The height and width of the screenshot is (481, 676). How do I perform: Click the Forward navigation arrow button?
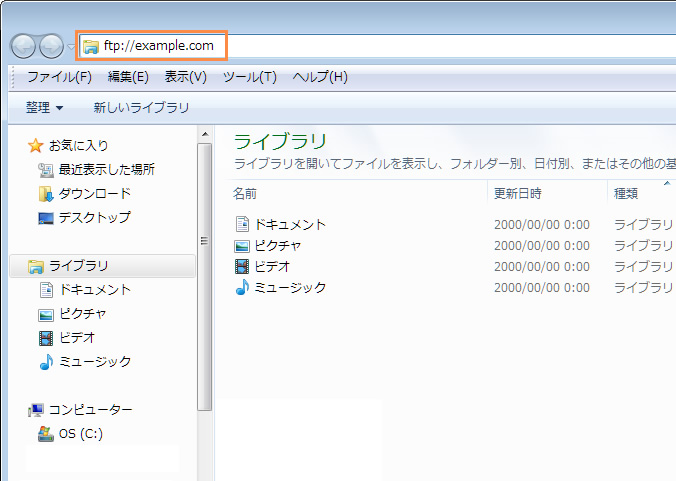[51, 46]
